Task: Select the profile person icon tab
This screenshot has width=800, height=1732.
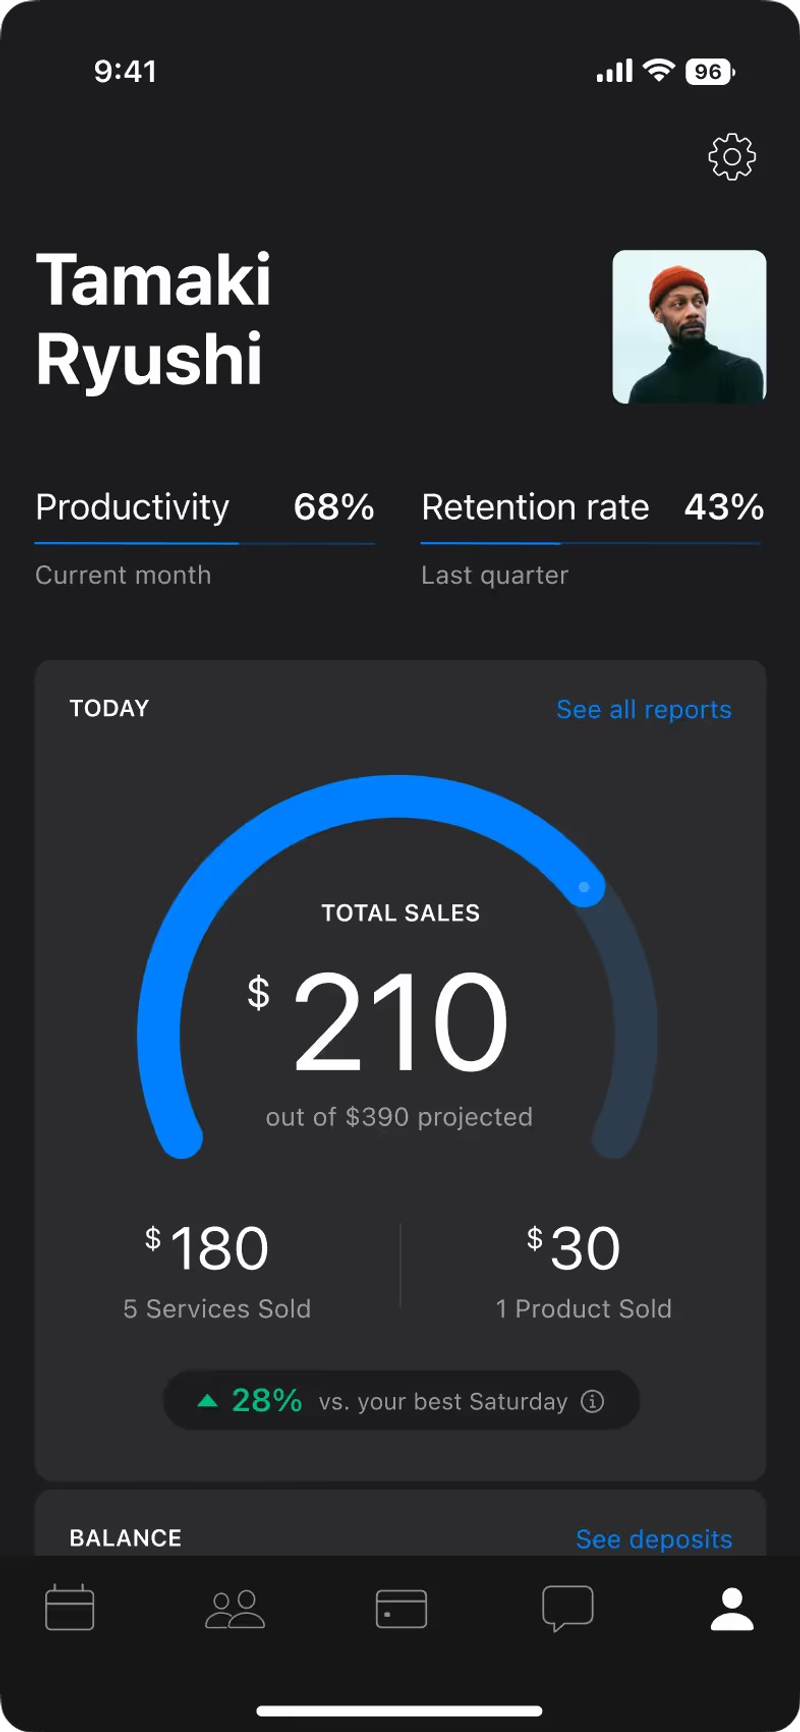Action: pyautogui.click(x=732, y=1608)
